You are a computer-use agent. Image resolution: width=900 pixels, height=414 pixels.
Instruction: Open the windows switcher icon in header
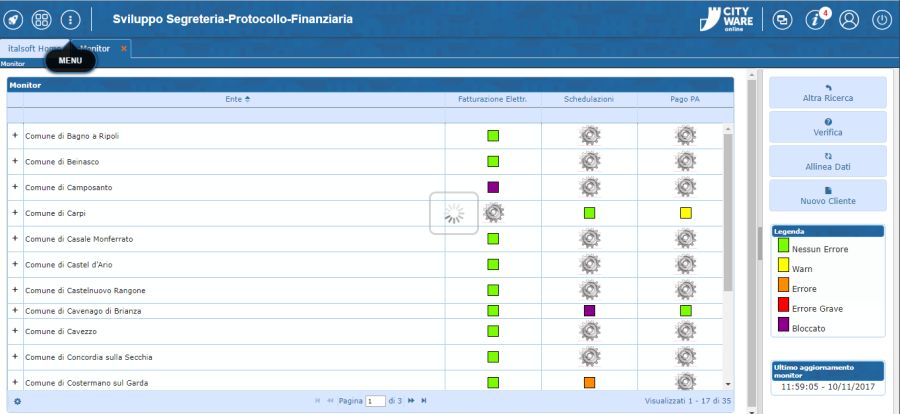783,19
